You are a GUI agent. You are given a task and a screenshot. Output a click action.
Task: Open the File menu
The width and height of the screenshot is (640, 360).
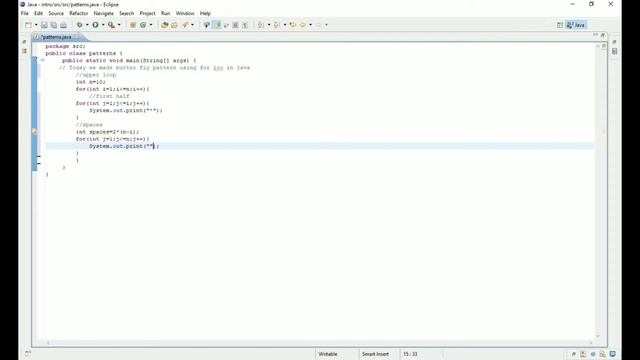click(24, 13)
